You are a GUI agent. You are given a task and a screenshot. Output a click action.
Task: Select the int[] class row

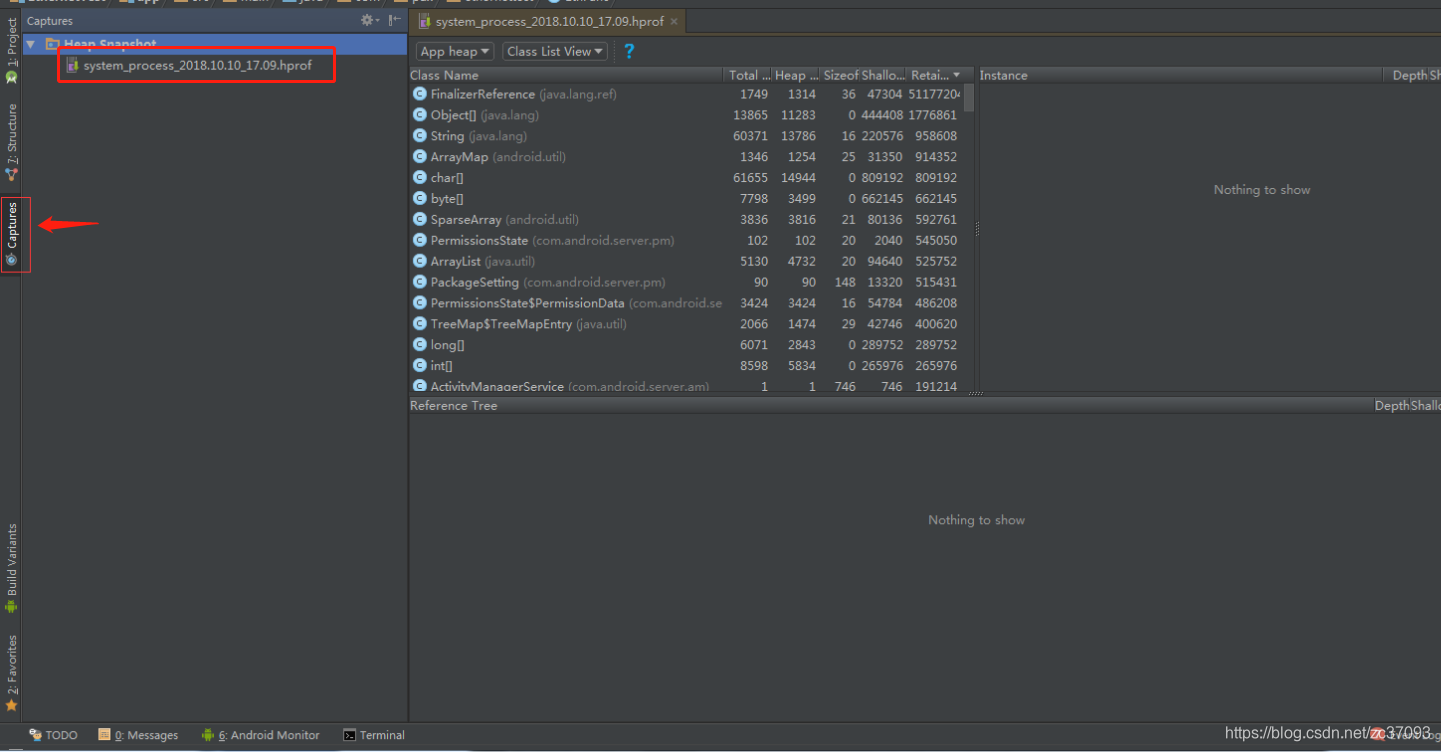pyautogui.click(x=685, y=366)
